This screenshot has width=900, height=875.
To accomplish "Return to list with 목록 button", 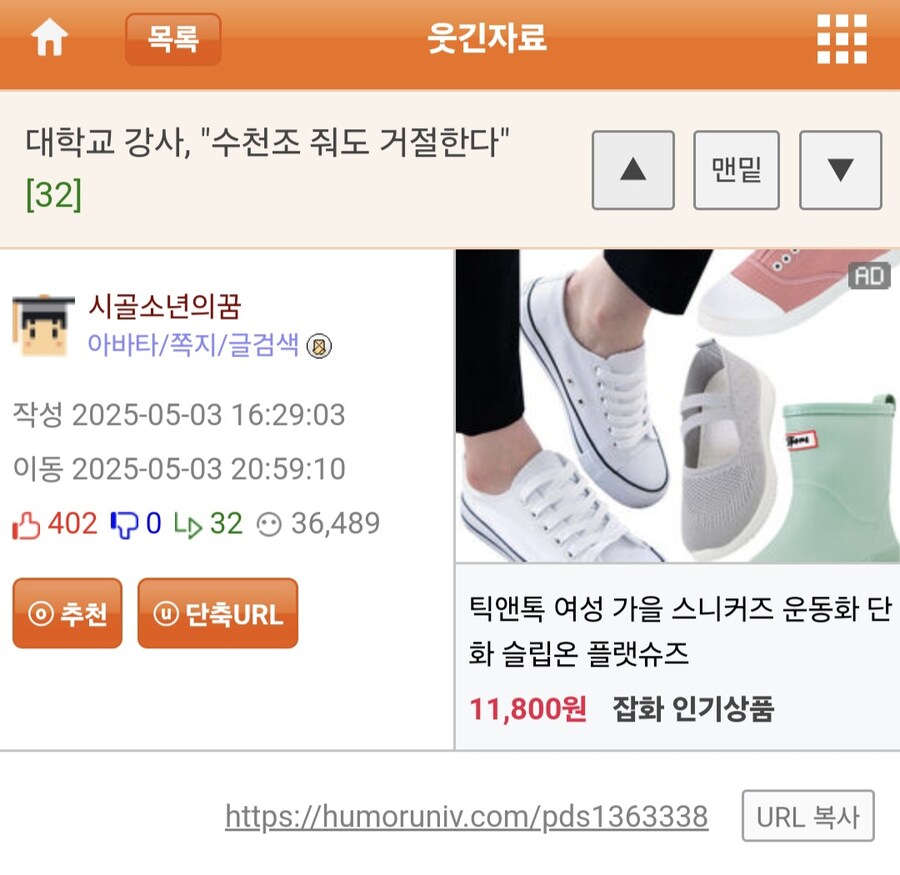I will (x=173, y=39).
